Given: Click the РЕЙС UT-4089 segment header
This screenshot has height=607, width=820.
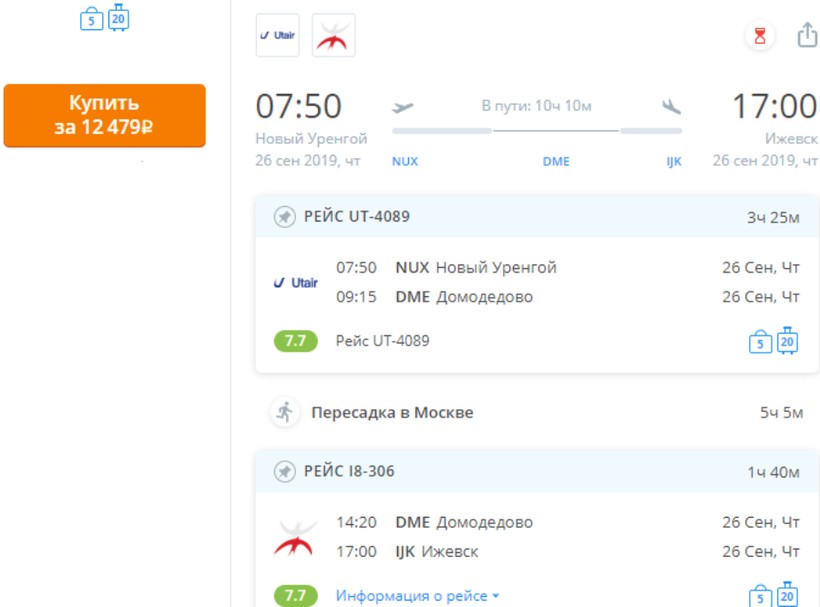Looking at the screenshot, I should tap(356, 216).
